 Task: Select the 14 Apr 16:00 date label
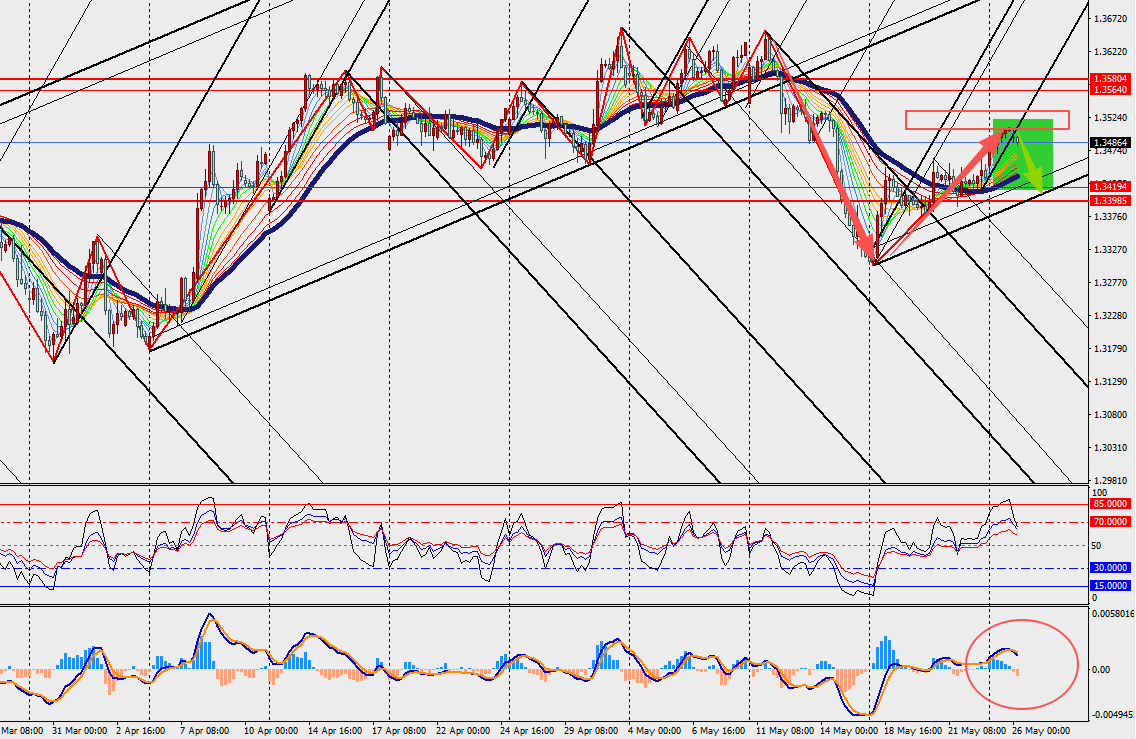pos(335,731)
